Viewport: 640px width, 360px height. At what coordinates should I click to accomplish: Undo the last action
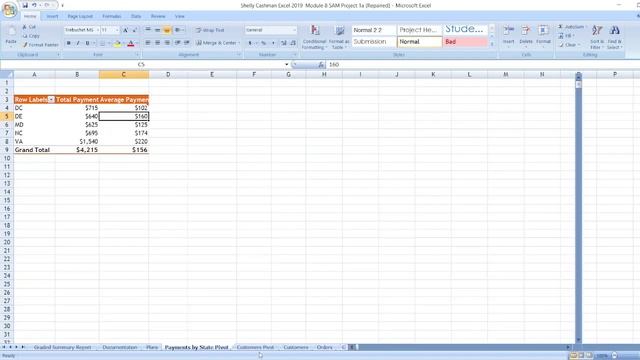(34, 5)
